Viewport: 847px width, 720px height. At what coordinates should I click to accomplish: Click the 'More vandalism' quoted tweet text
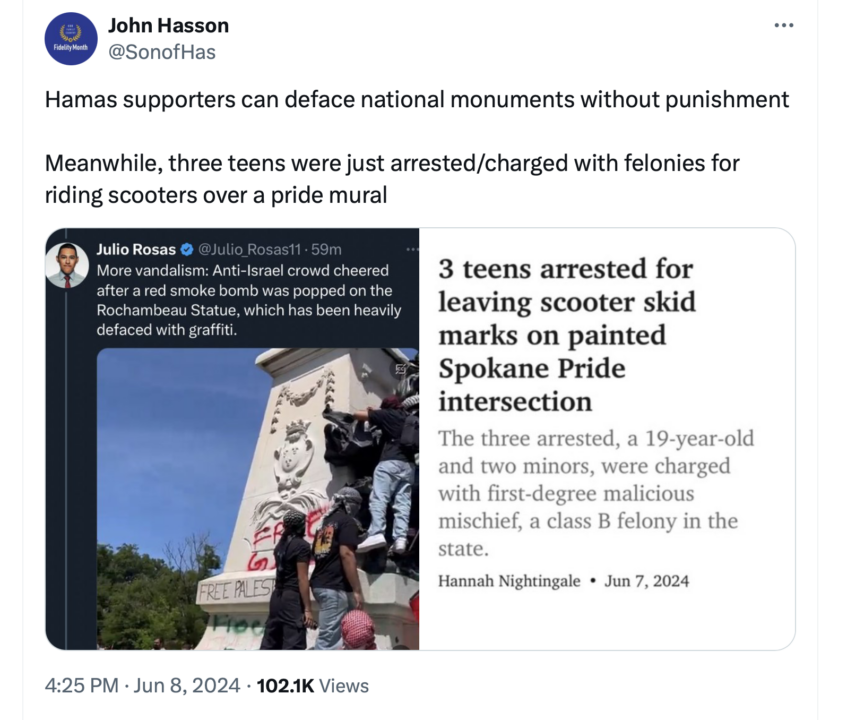249,300
